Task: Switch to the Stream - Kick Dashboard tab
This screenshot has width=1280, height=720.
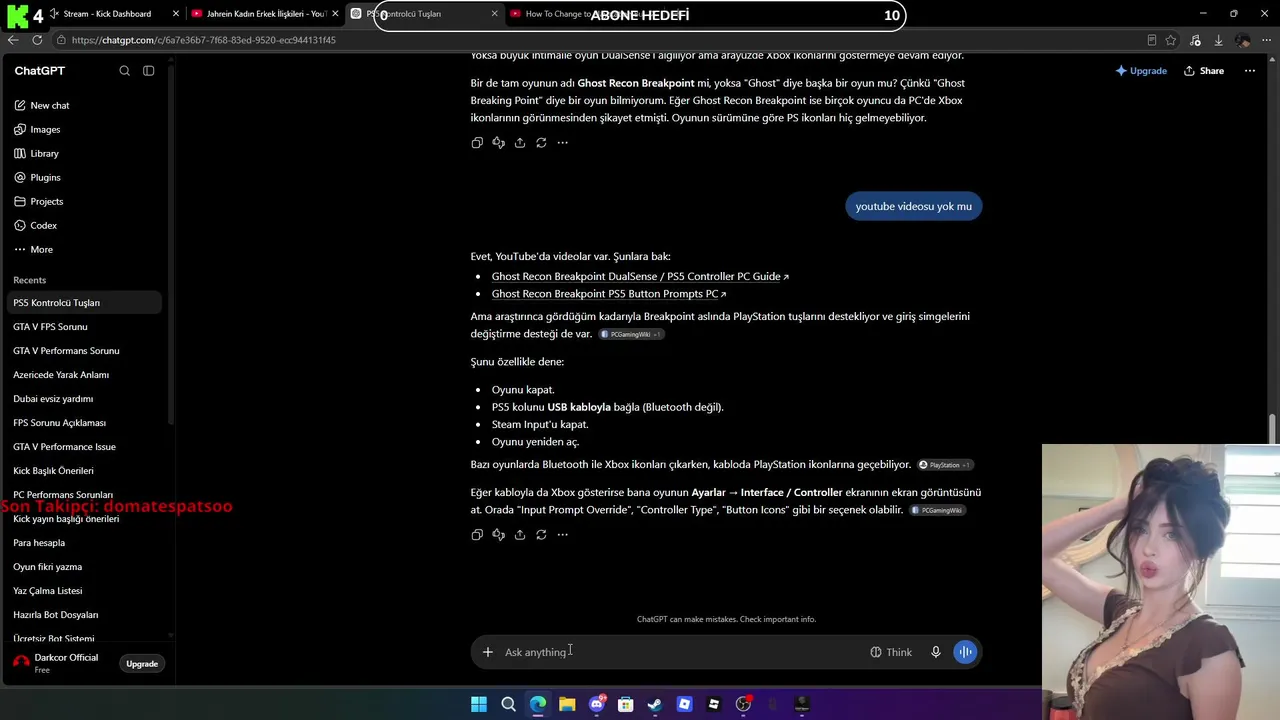Action: coord(107,14)
